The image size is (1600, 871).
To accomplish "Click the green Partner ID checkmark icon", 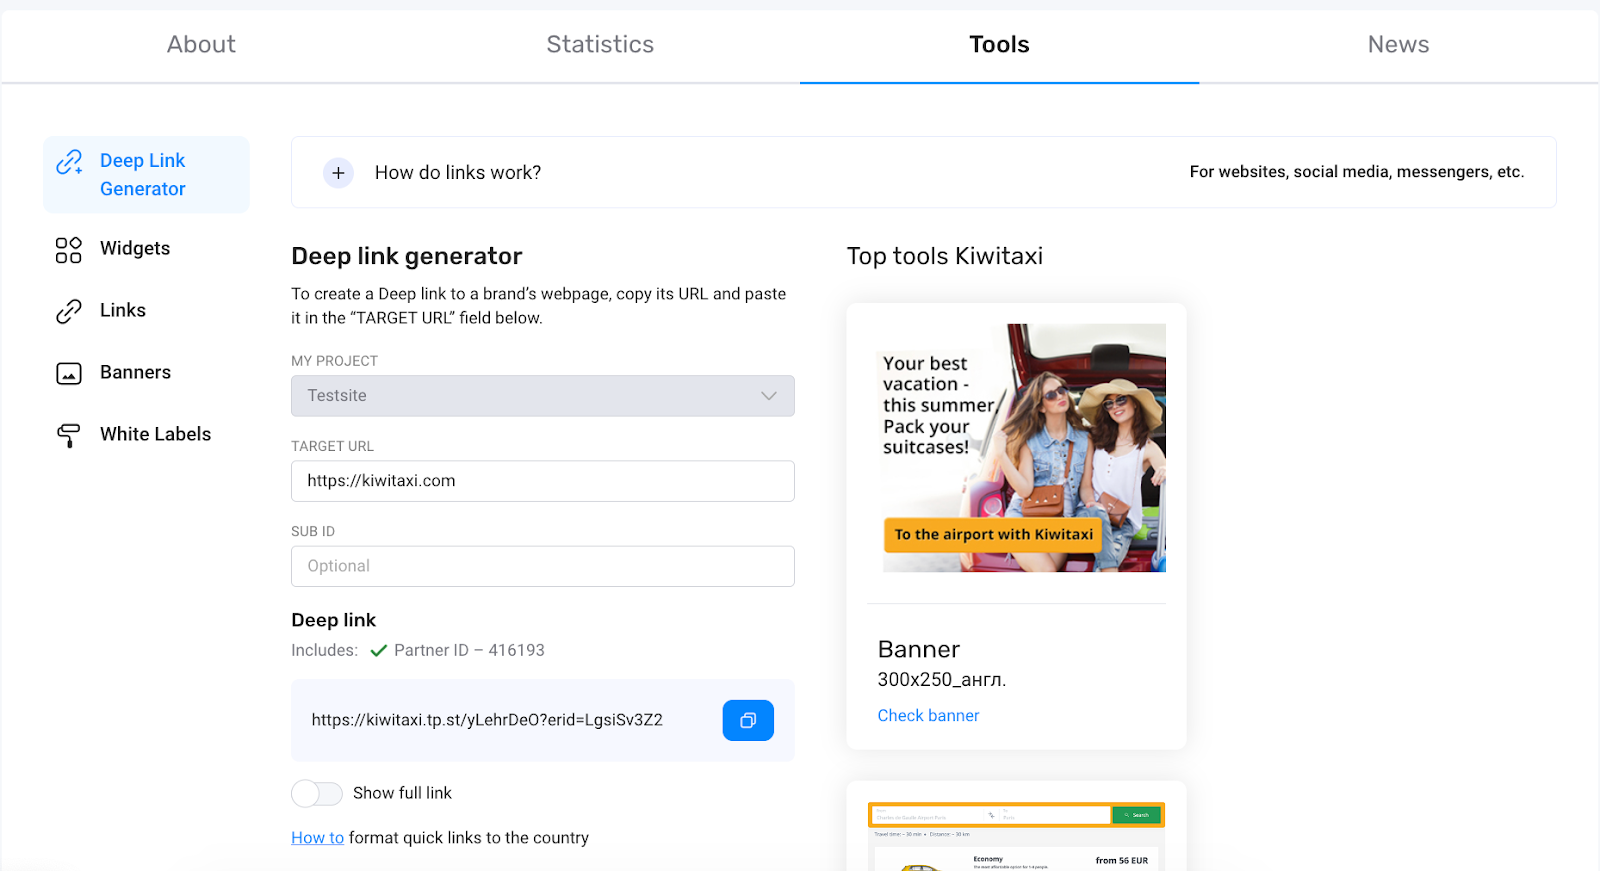I will coord(379,651).
